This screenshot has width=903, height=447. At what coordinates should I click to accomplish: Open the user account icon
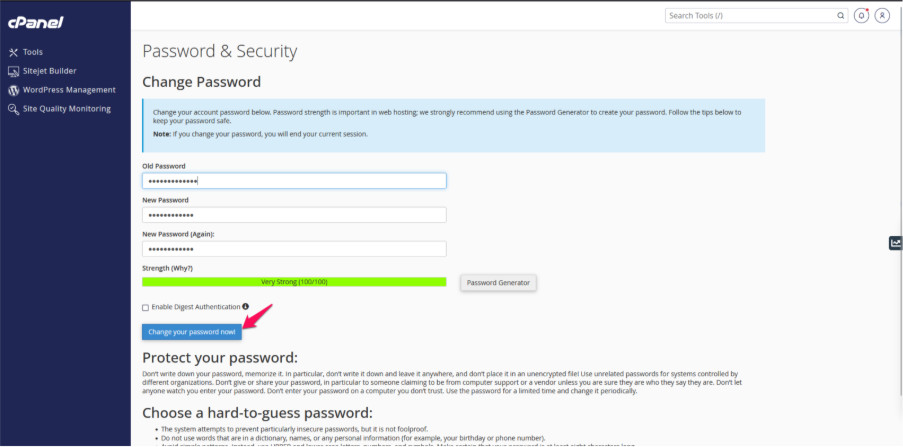882,16
